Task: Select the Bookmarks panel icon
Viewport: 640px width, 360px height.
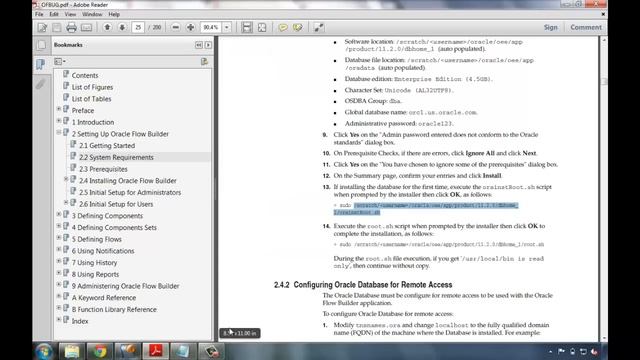Action: 41,64
